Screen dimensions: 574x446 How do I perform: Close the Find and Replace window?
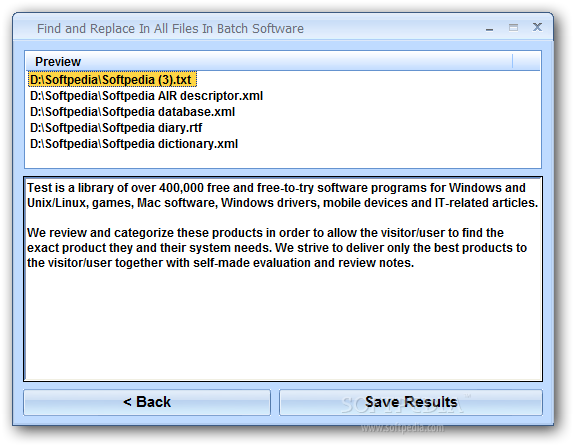click(537, 27)
